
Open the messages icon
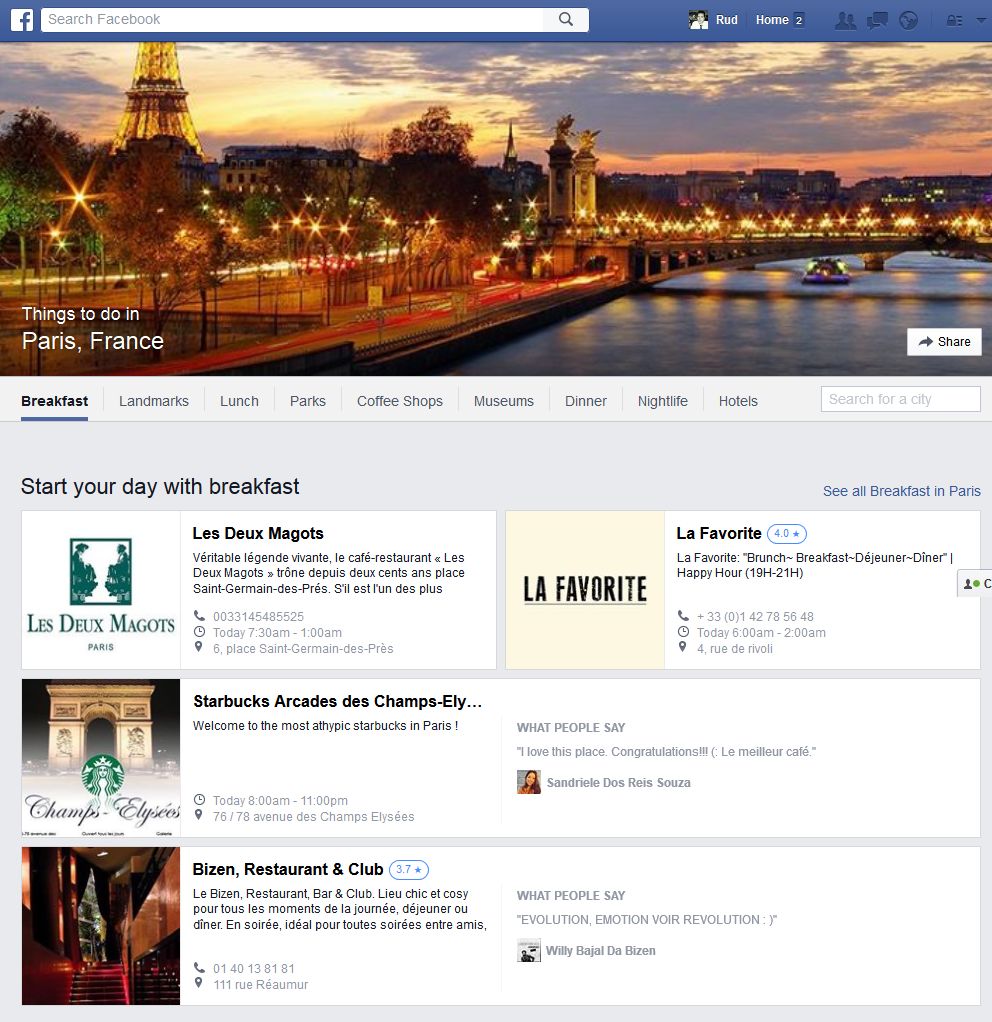click(x=877, y=20)
